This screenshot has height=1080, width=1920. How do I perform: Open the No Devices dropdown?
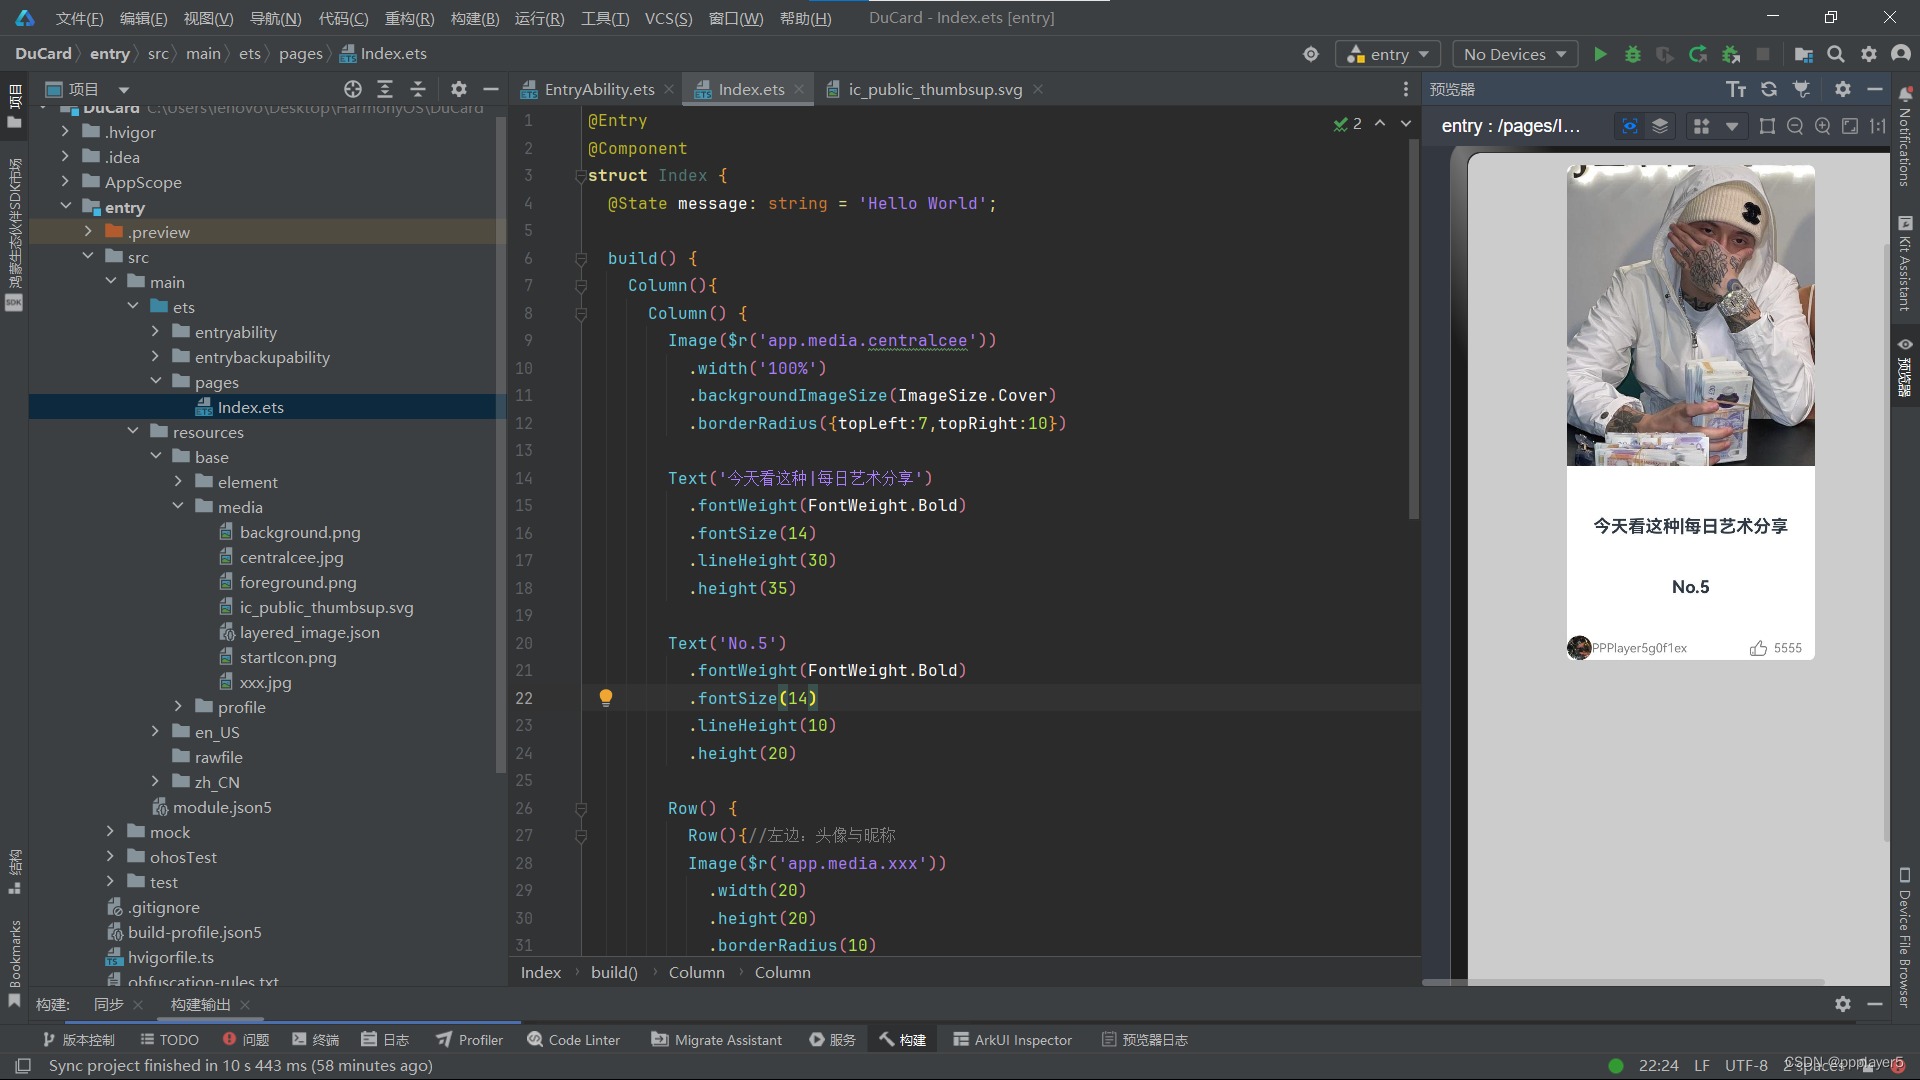[1514, 54]
